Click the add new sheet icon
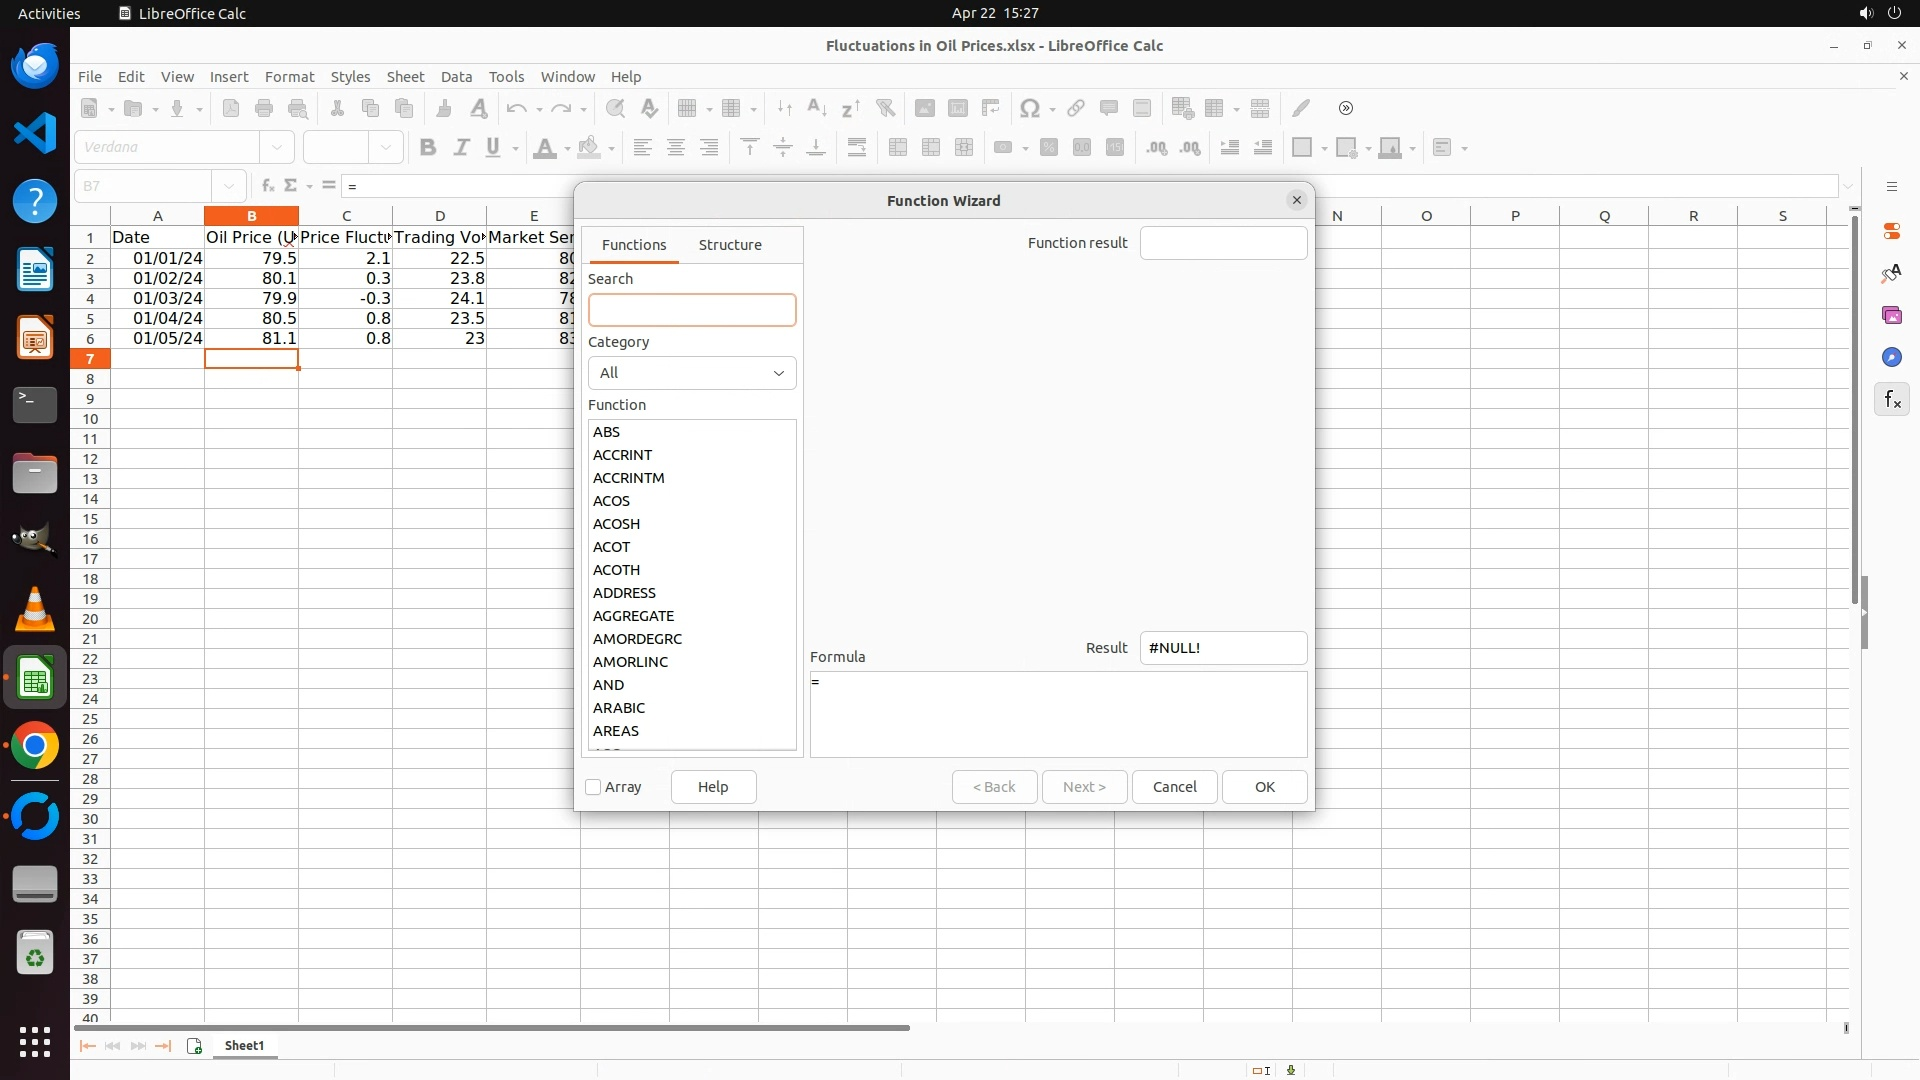 [194, 1046]
